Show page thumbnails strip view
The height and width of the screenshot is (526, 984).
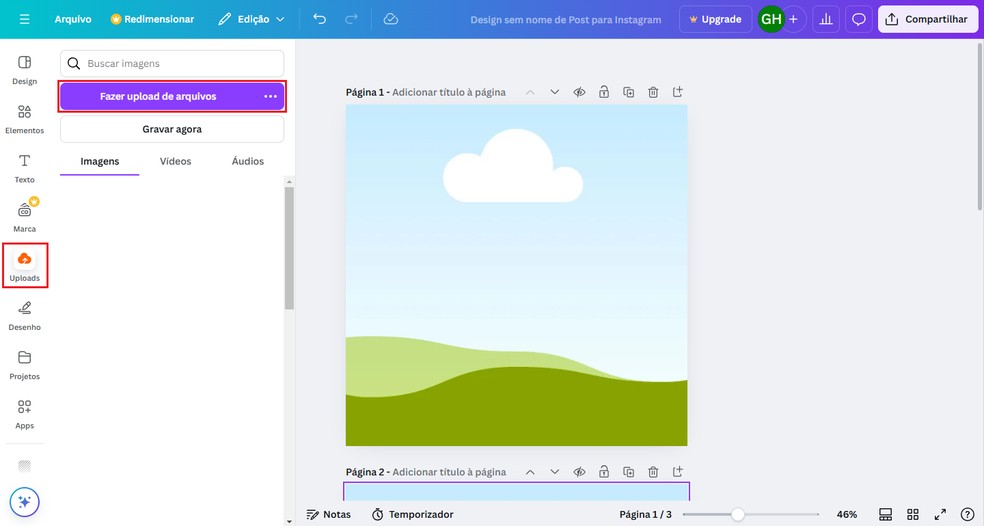(x=885, y=515)
